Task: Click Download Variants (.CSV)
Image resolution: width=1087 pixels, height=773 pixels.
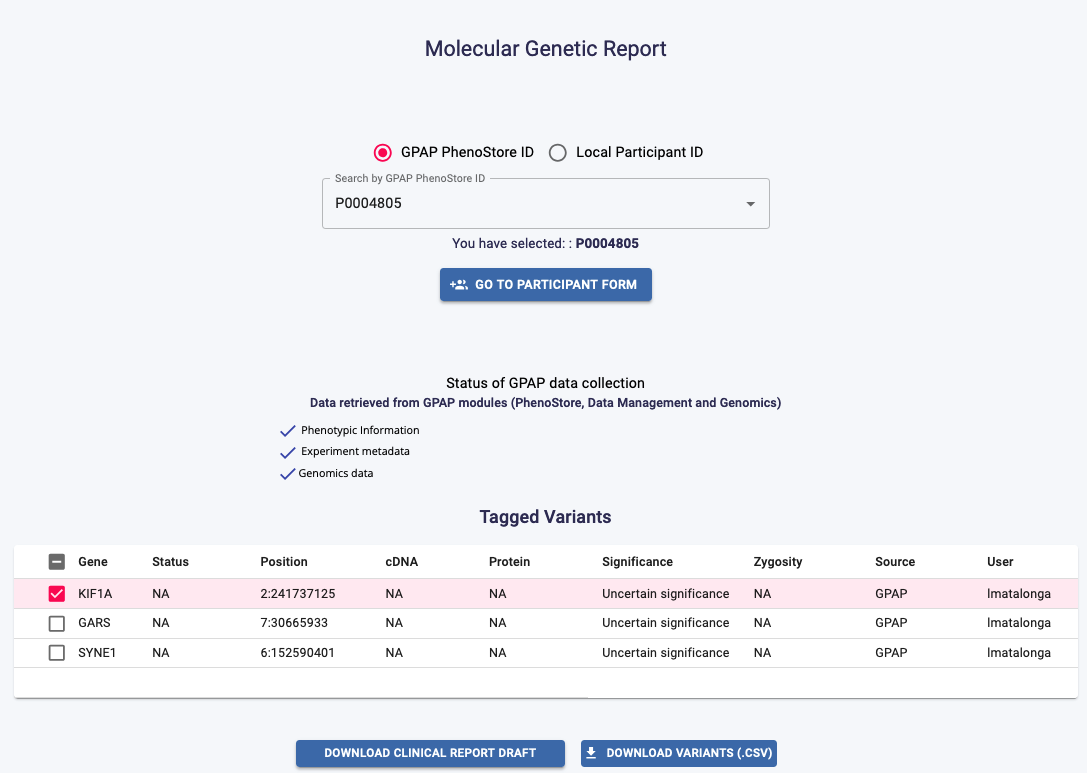Action: coord(678,753)
